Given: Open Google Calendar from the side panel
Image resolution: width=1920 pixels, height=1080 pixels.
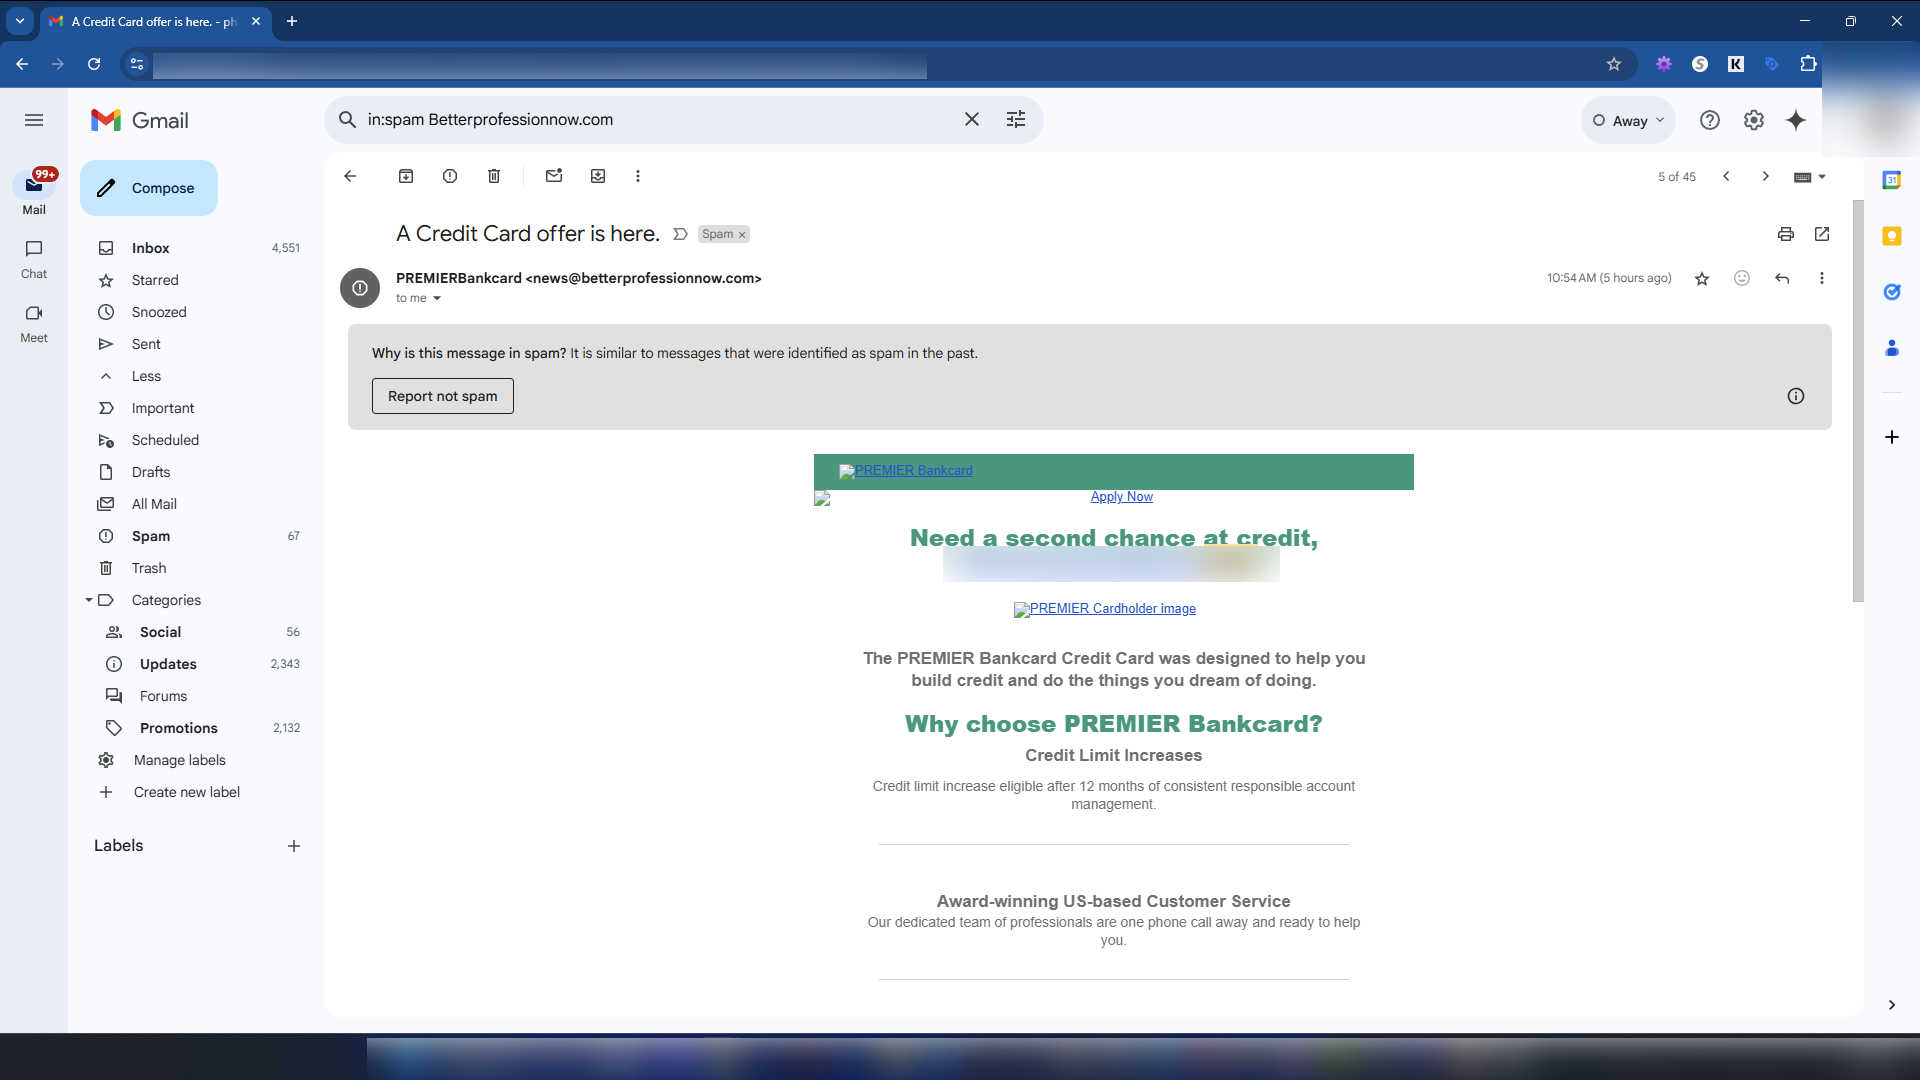Looking at the screenshot, I should click(x=1893, y=180).
